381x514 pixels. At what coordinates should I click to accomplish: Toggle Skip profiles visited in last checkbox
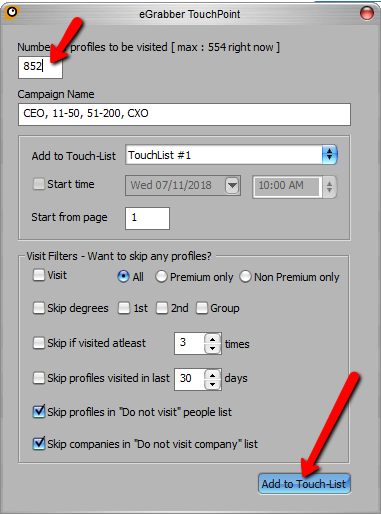point(39,378)
